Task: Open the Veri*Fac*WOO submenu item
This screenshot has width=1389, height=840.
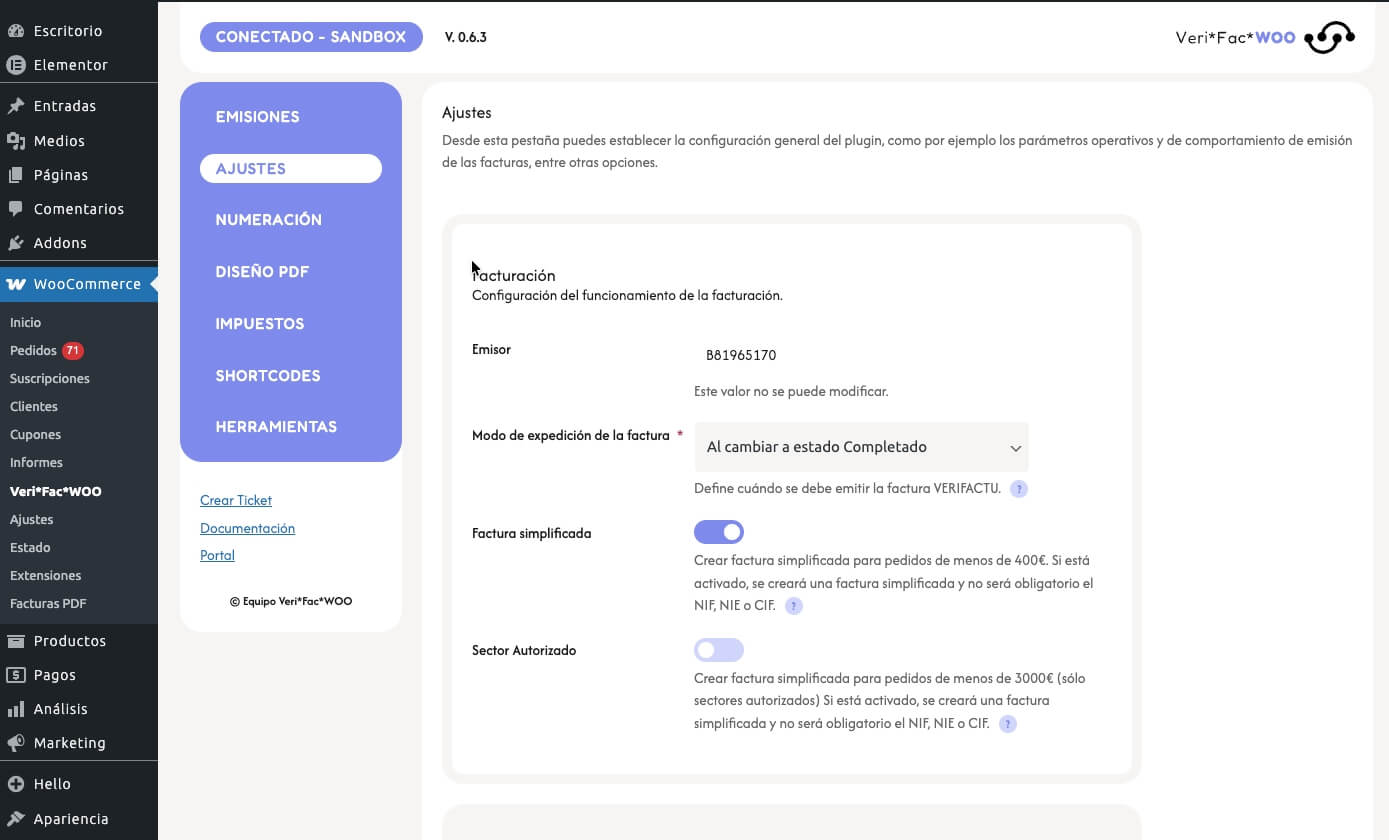Action: click(x=56, y=492)
